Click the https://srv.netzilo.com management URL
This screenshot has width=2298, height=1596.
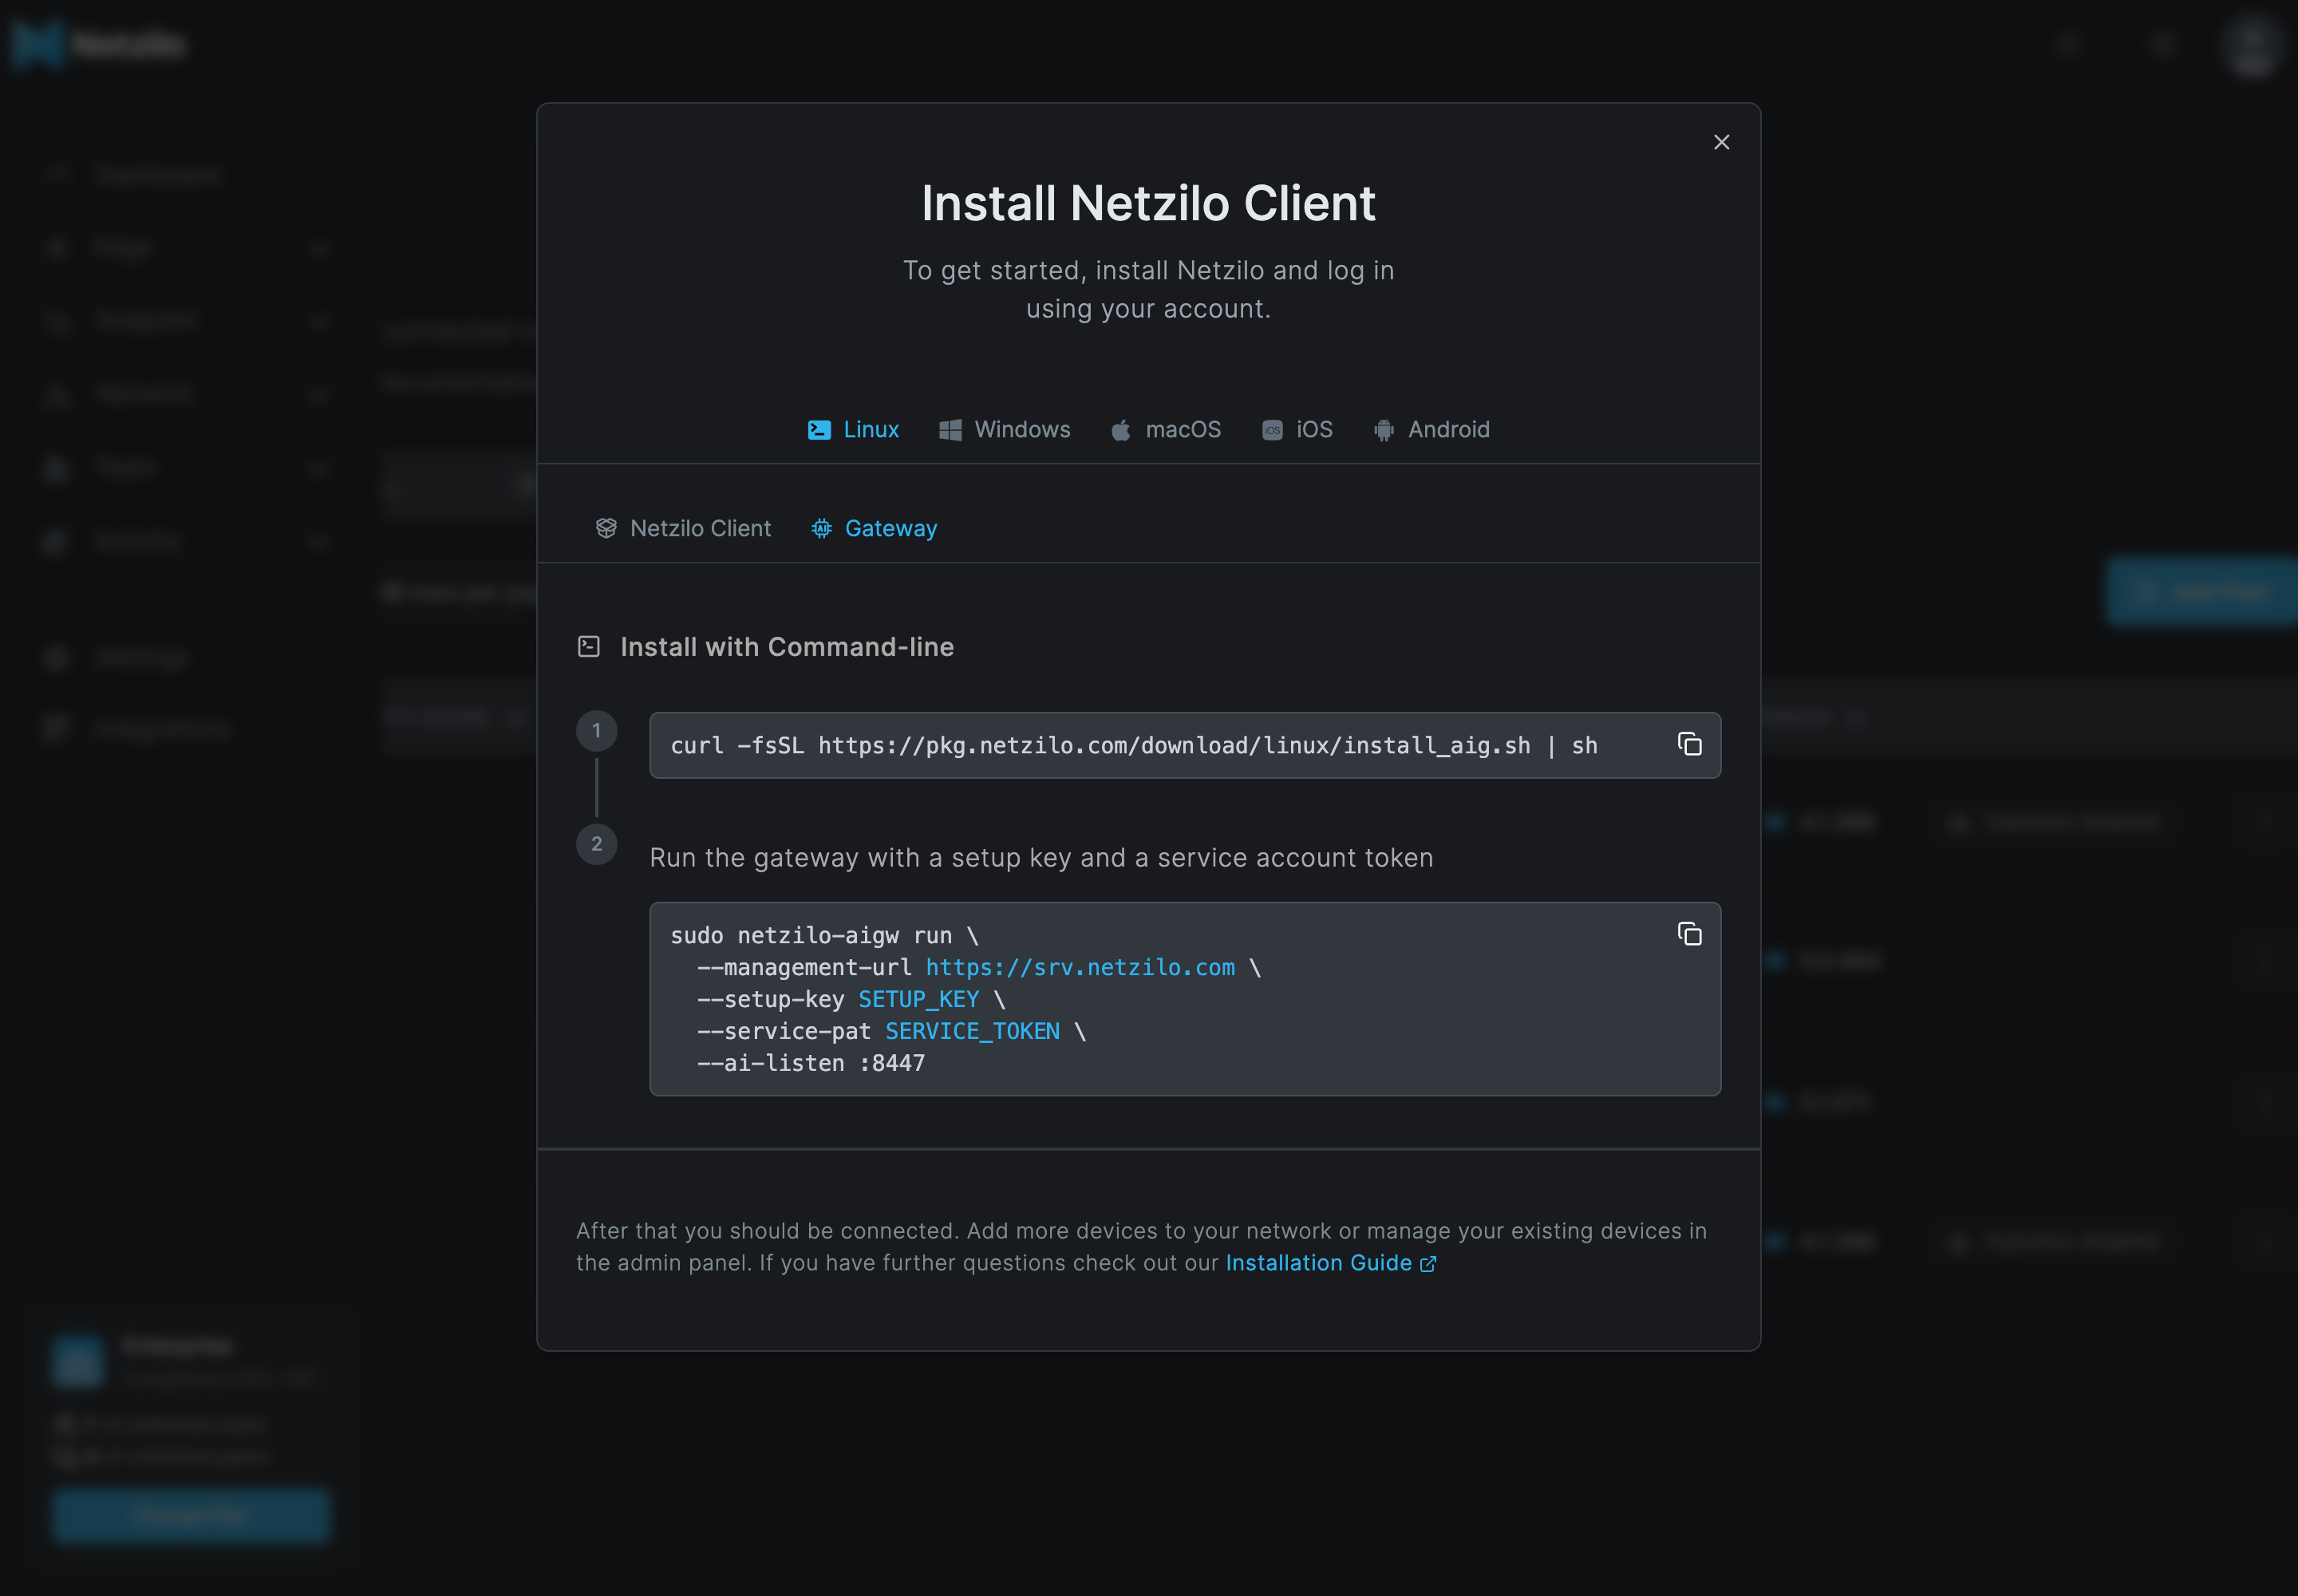pos(1080,968)
